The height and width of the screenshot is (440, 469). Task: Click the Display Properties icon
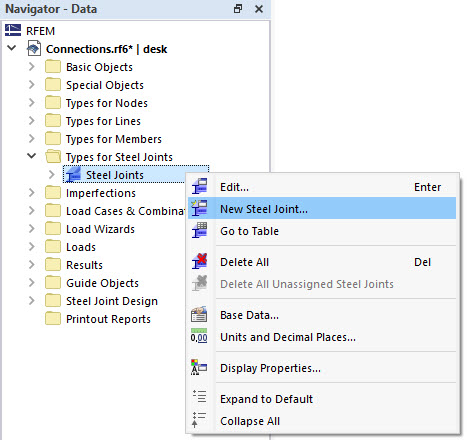pyautogui.click(x=199, y=367)
